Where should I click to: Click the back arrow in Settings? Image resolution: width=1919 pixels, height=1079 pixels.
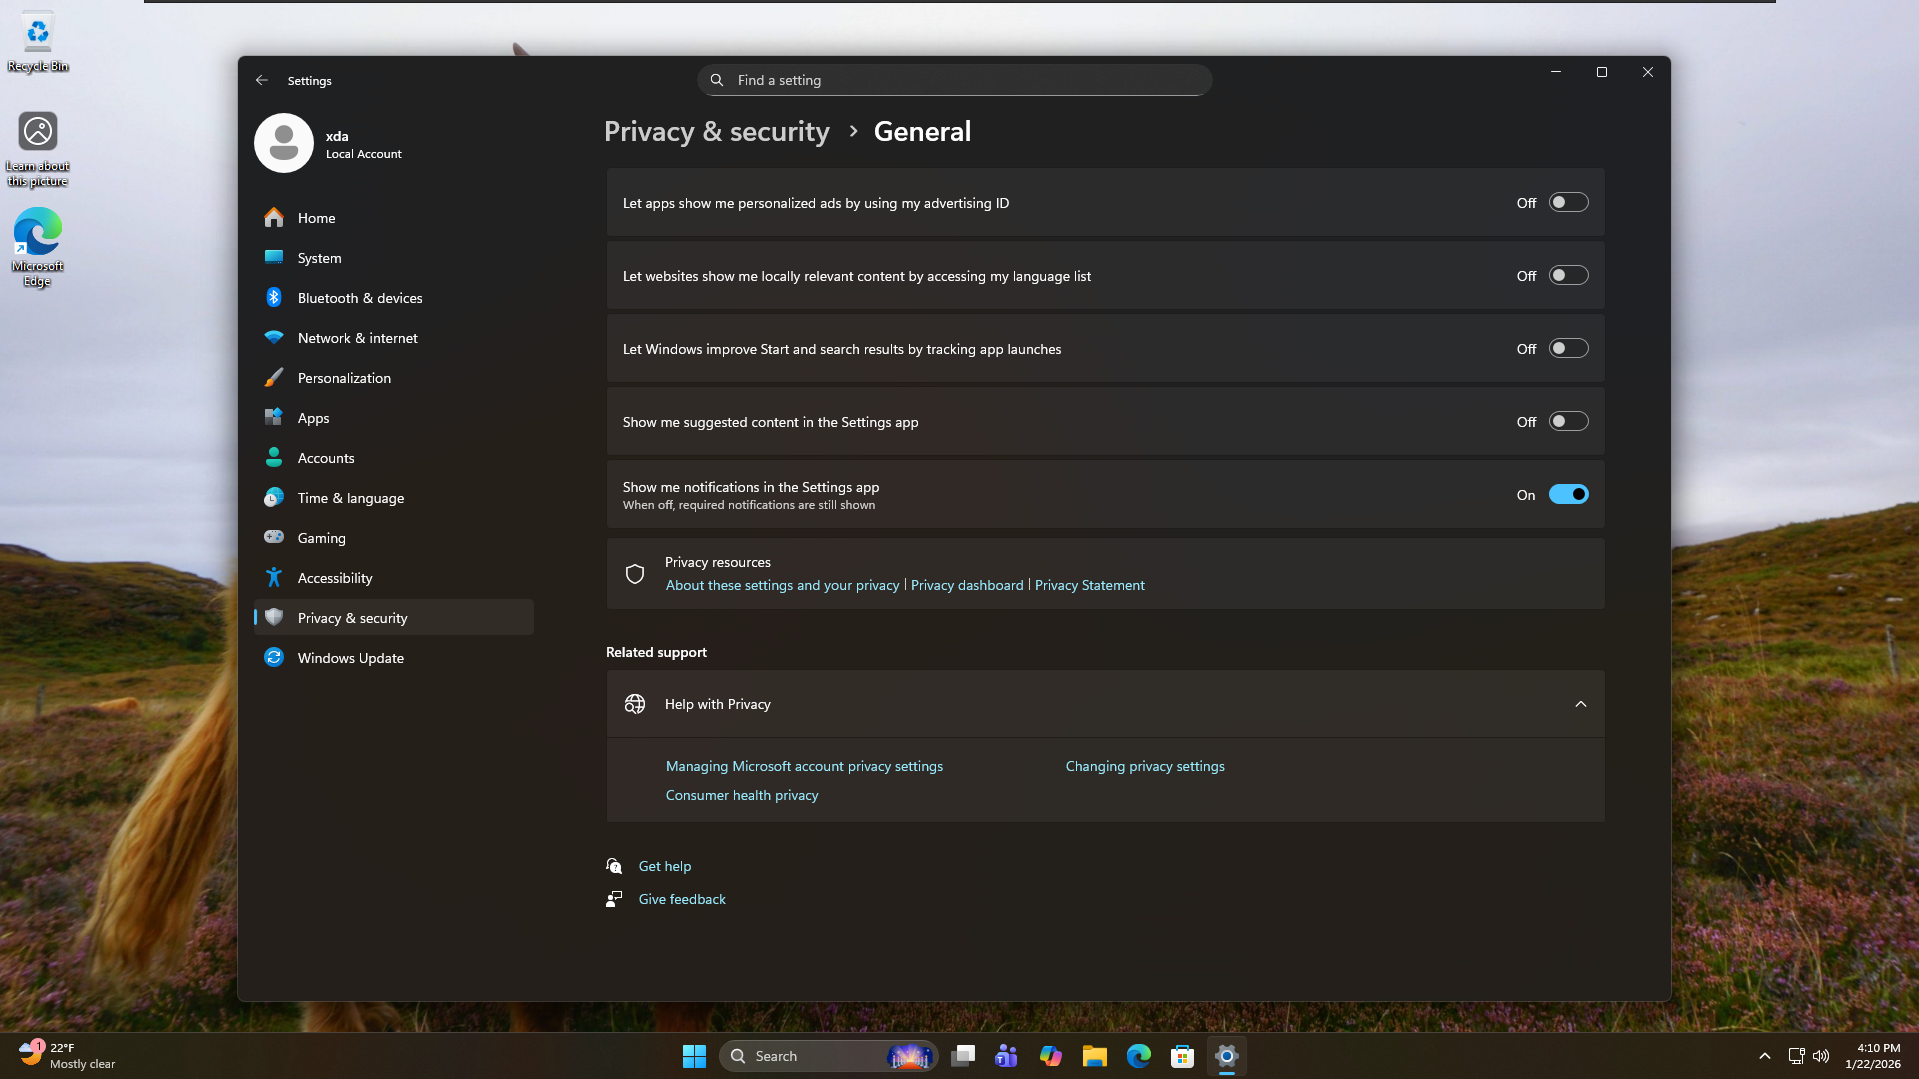tap(262, 80)
